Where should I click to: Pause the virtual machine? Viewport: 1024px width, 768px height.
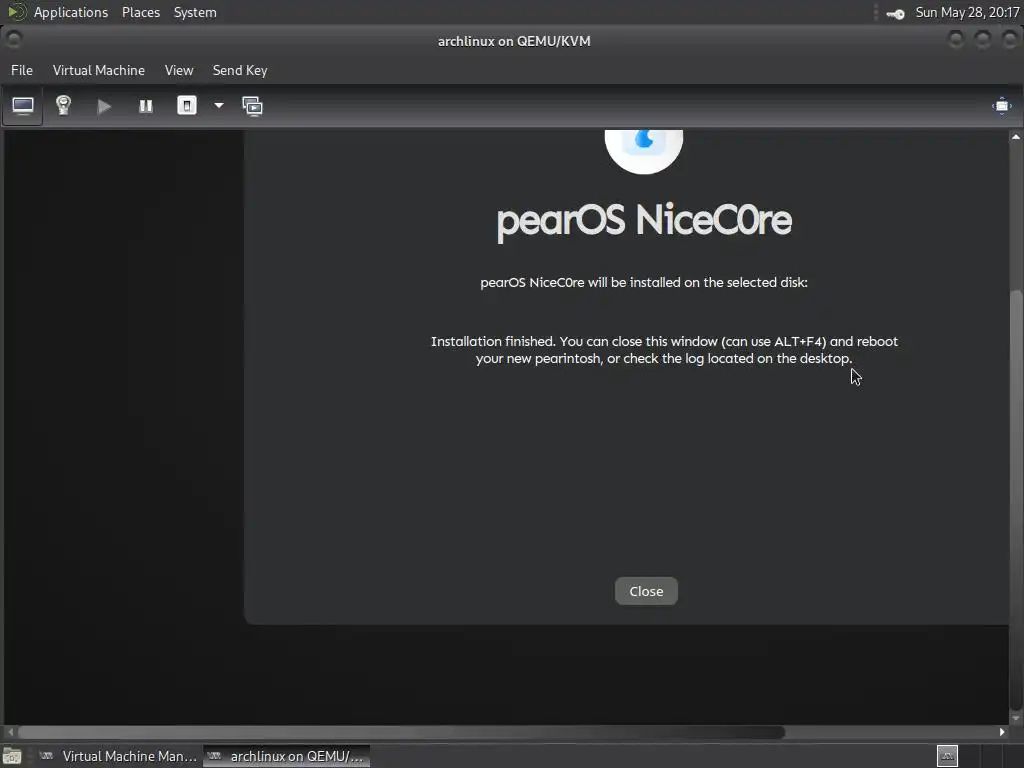pyautogui.click(x=146, y=106)
